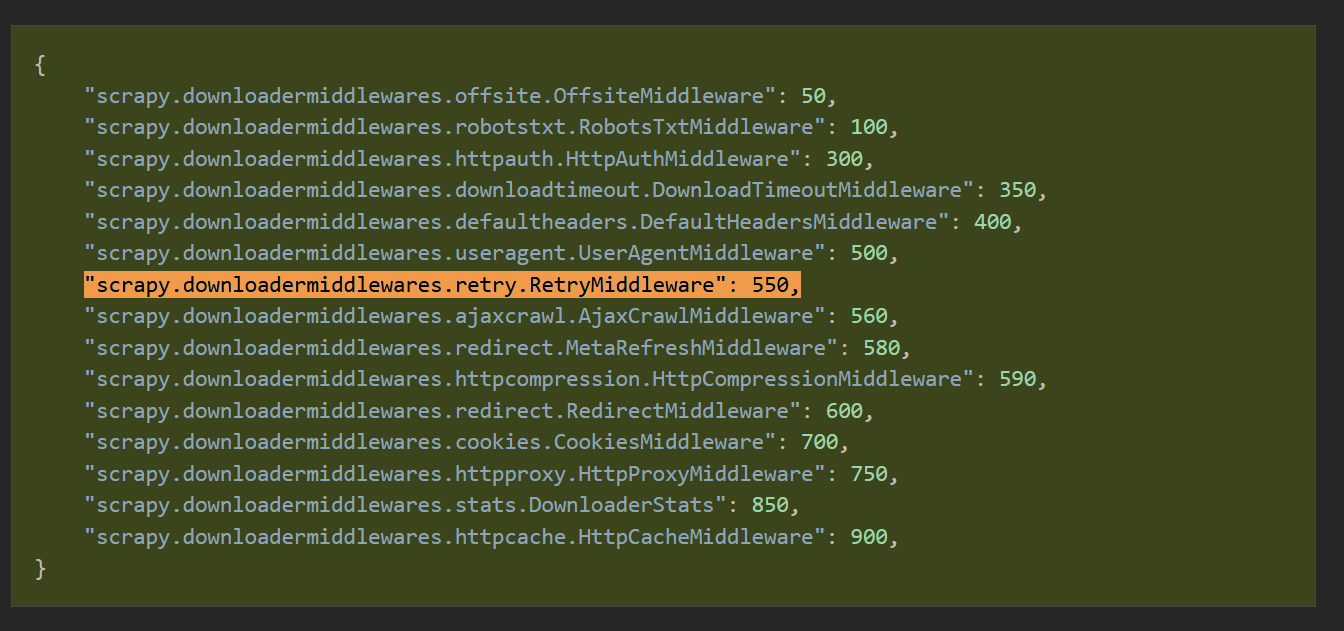The height and width of the screenshot is (631, 1344).
Task: Click the RedirectMiddleware value 600
Action: [x=844, y=411]
